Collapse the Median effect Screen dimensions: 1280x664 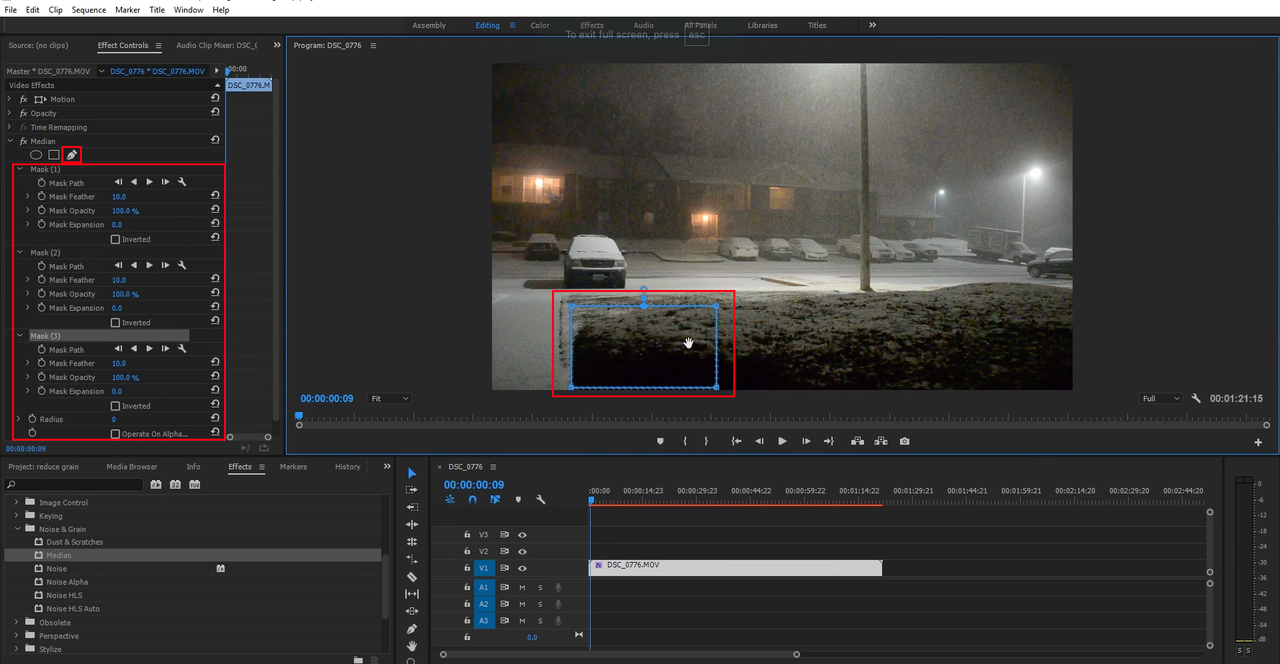coord(9,141)
